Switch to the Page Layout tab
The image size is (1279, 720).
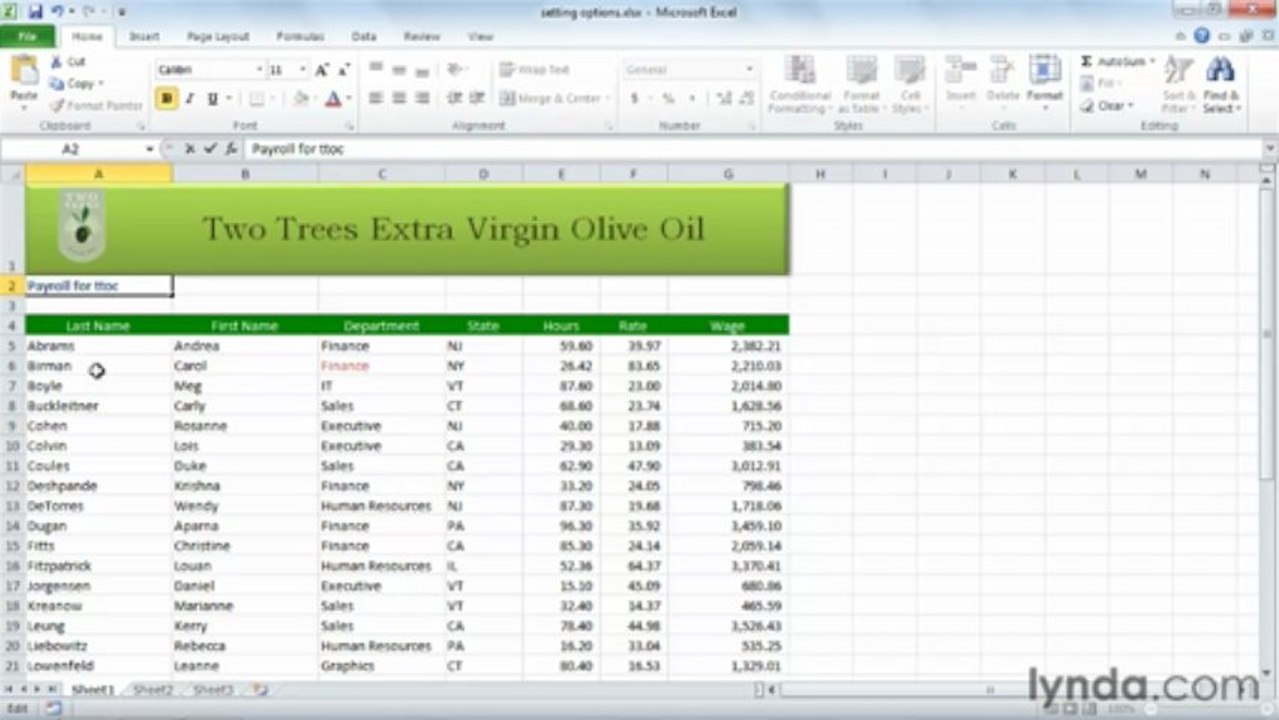(x=218, y=36)
